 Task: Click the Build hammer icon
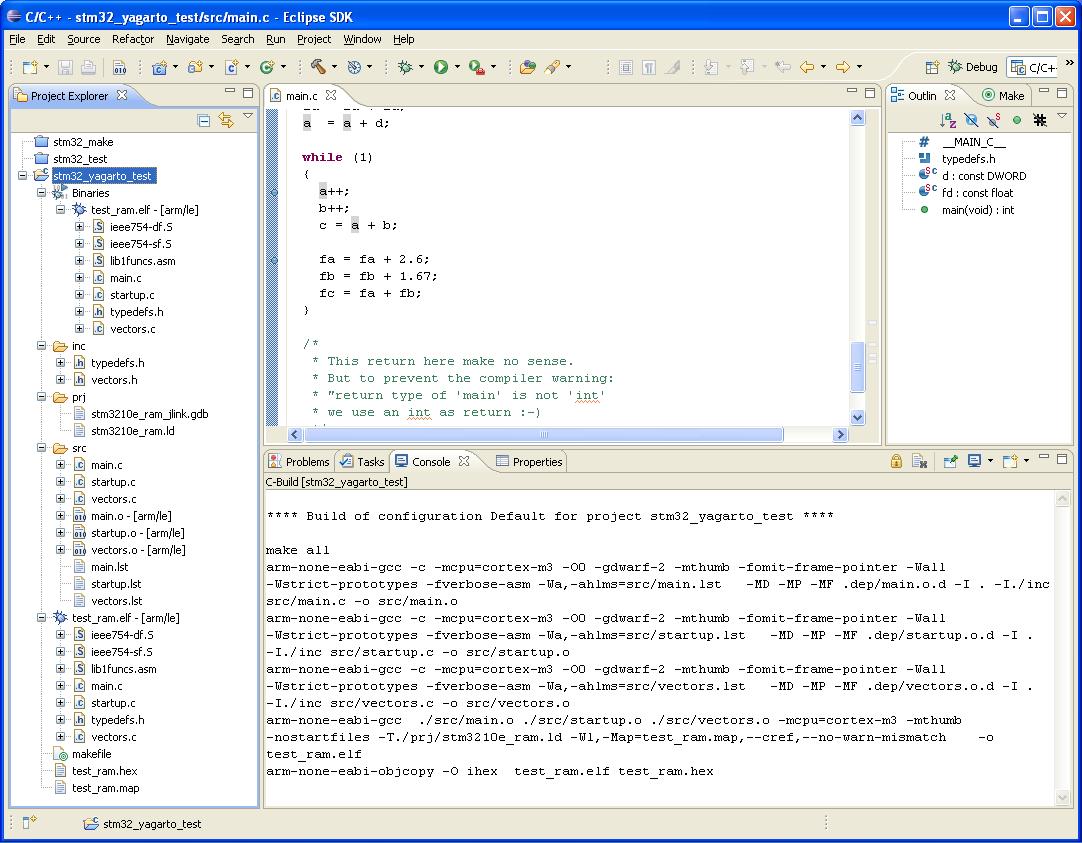[x=317, y=66]
